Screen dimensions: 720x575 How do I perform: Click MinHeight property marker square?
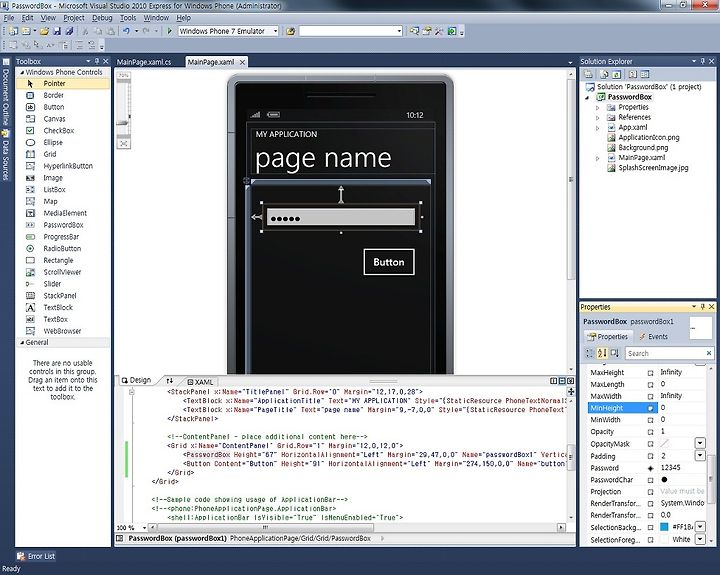[x=650, y=408]
